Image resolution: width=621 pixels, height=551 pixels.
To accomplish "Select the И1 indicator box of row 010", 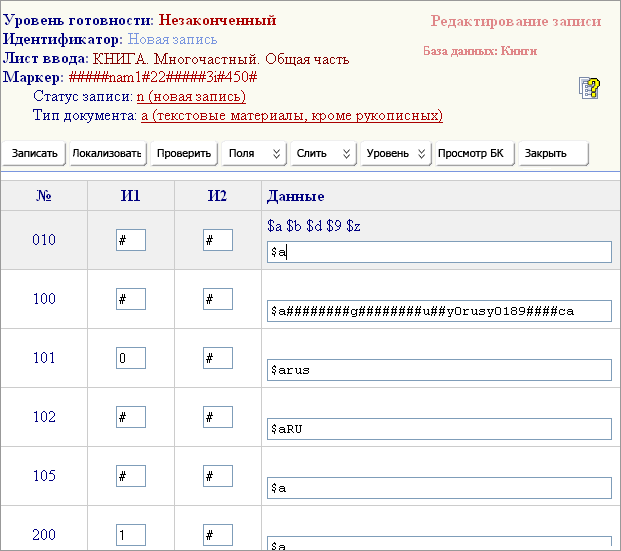I will (x=131, y=240).
